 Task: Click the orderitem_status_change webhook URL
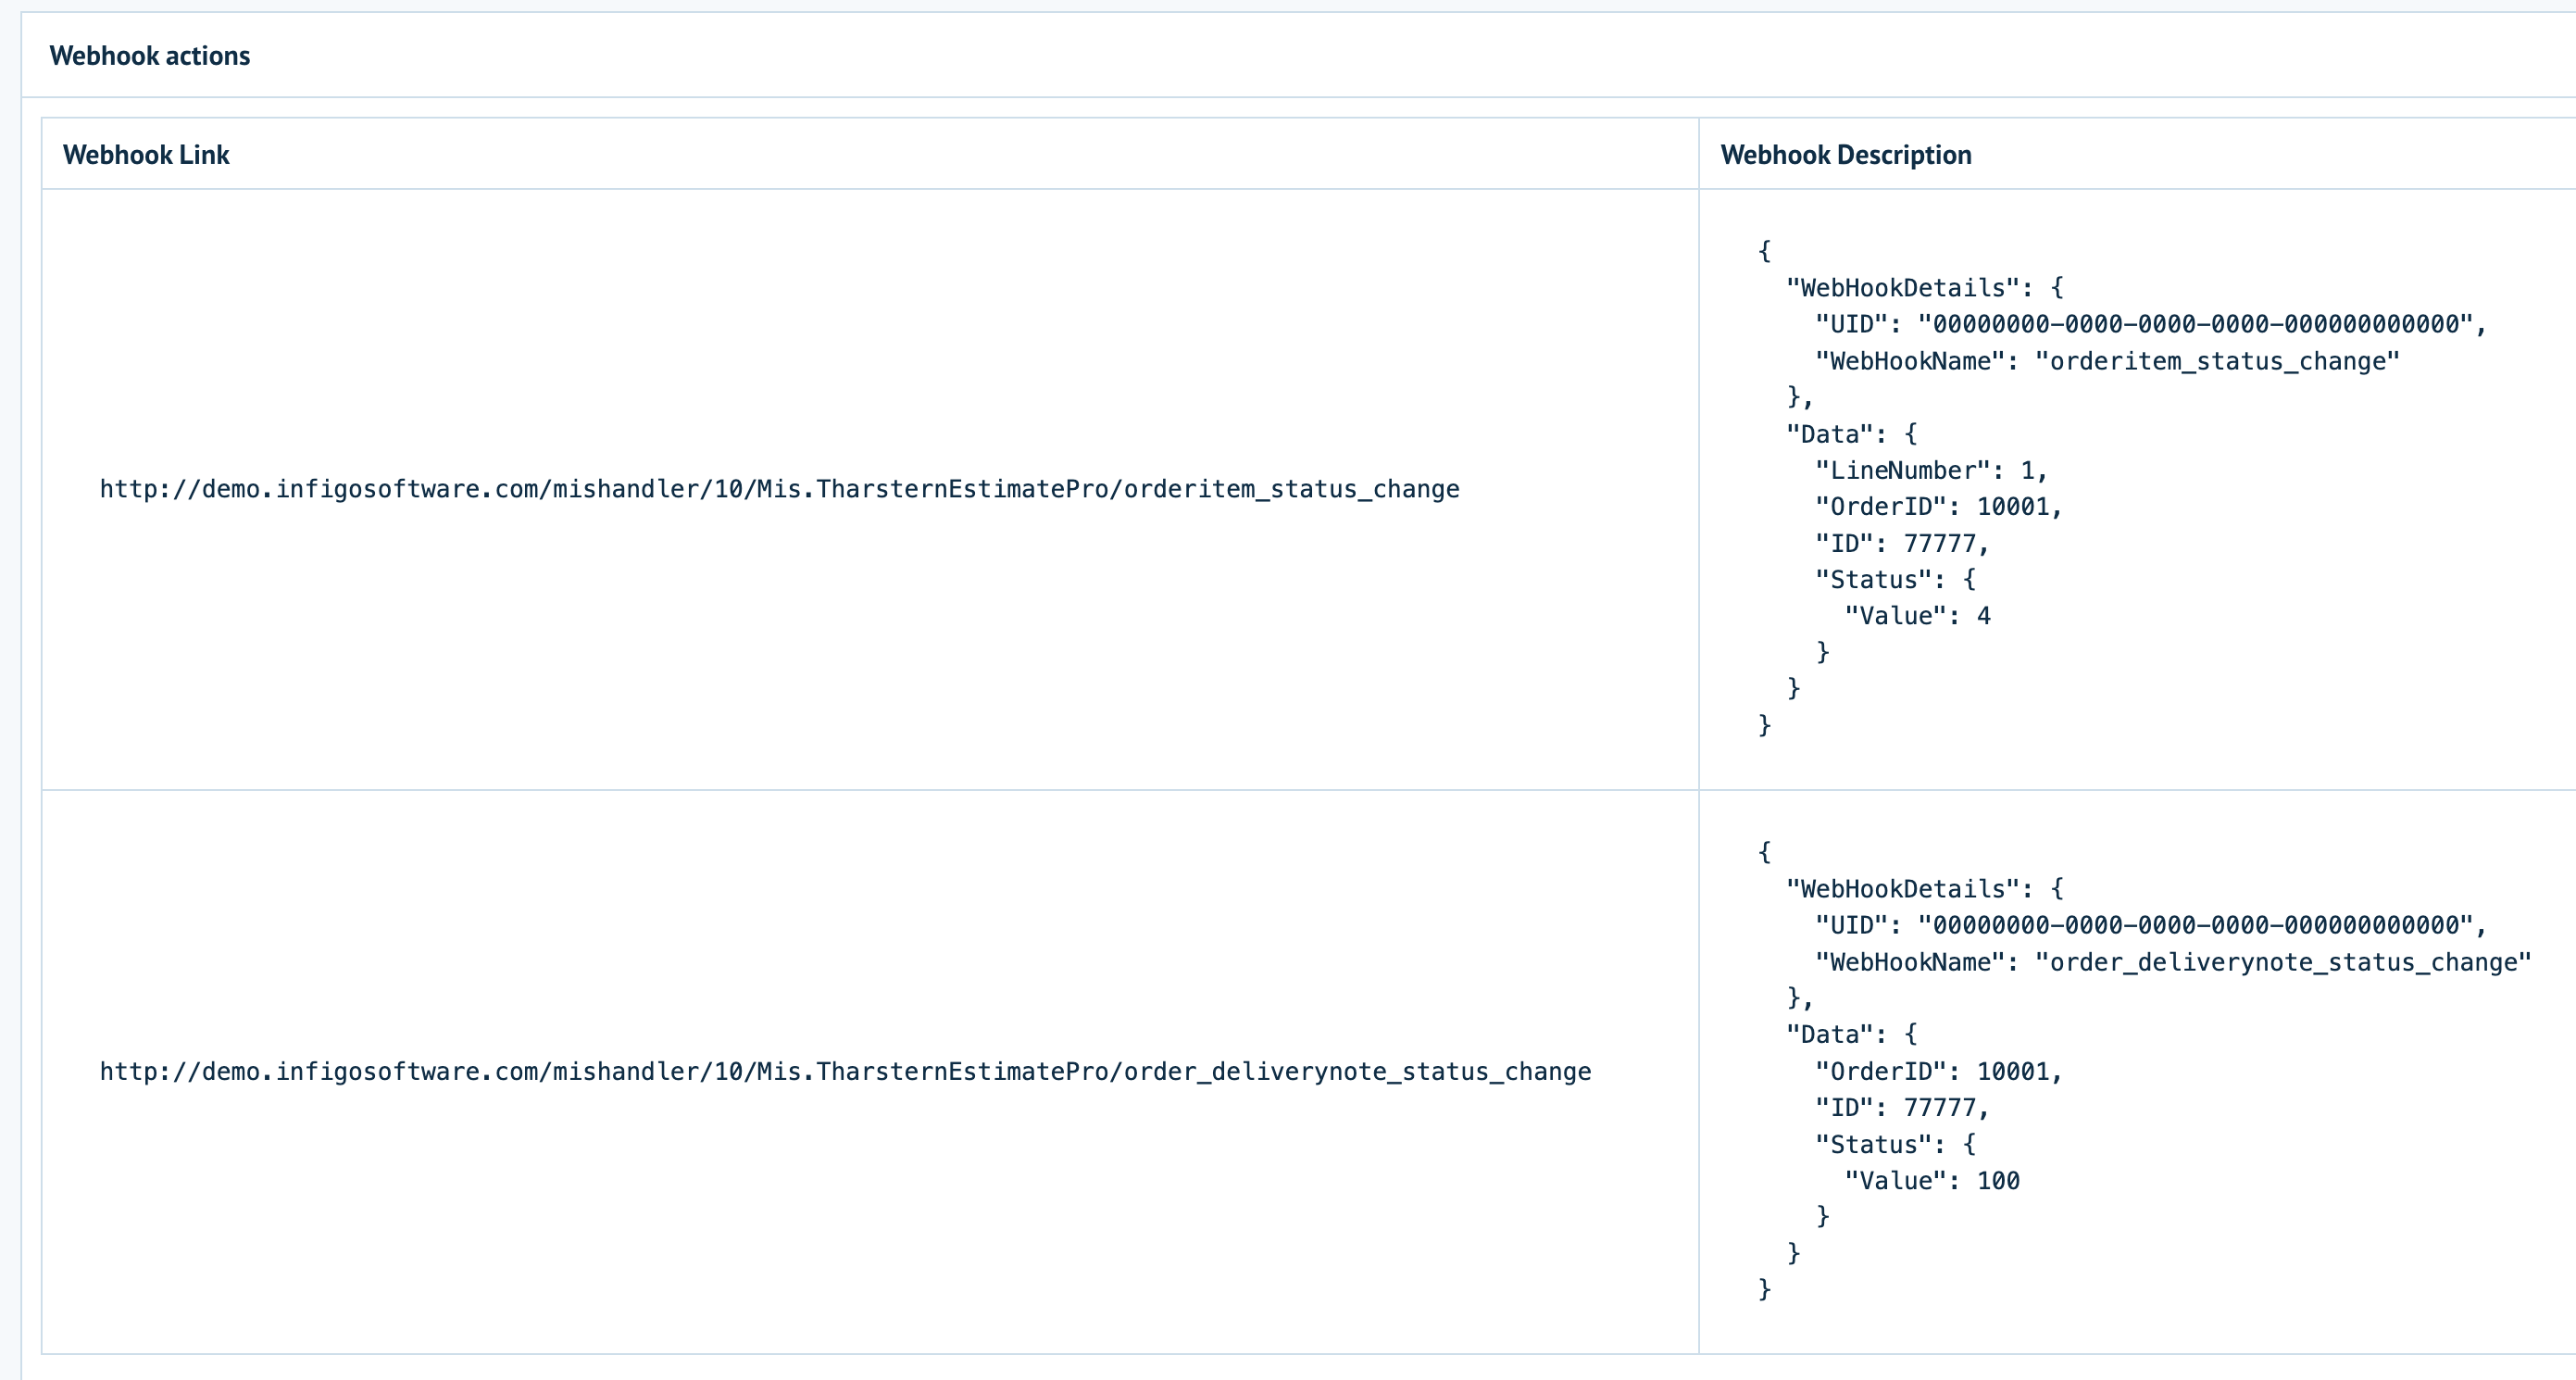point(780,489)
